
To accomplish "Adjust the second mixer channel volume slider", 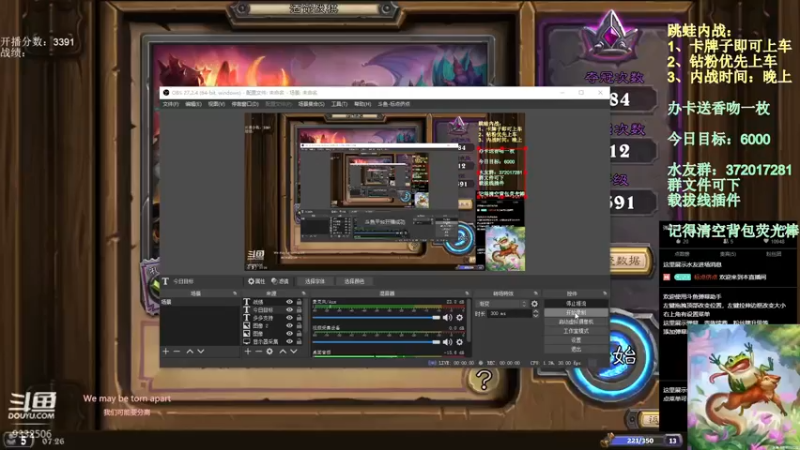I will 376,342.
